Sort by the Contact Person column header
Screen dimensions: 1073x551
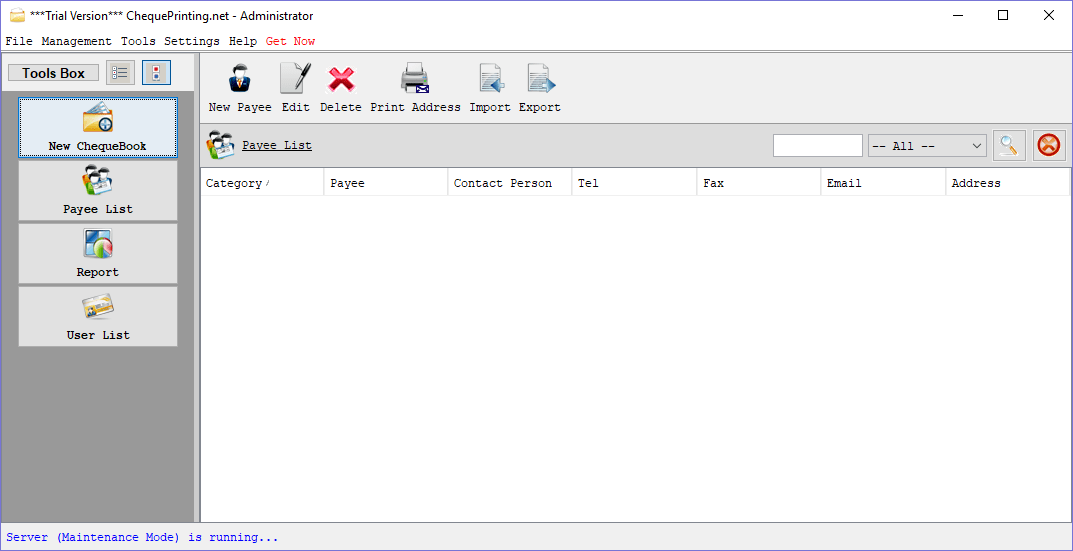[510, 183]
